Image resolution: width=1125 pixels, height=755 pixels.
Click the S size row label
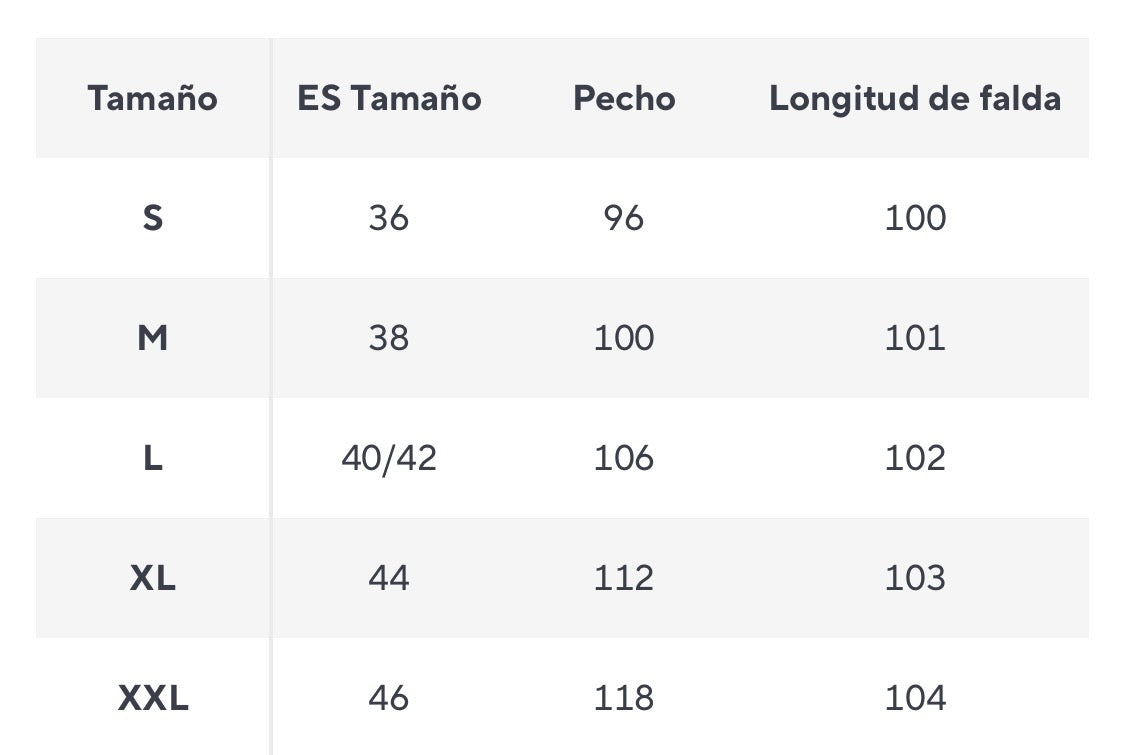click(x=152, y=217)
